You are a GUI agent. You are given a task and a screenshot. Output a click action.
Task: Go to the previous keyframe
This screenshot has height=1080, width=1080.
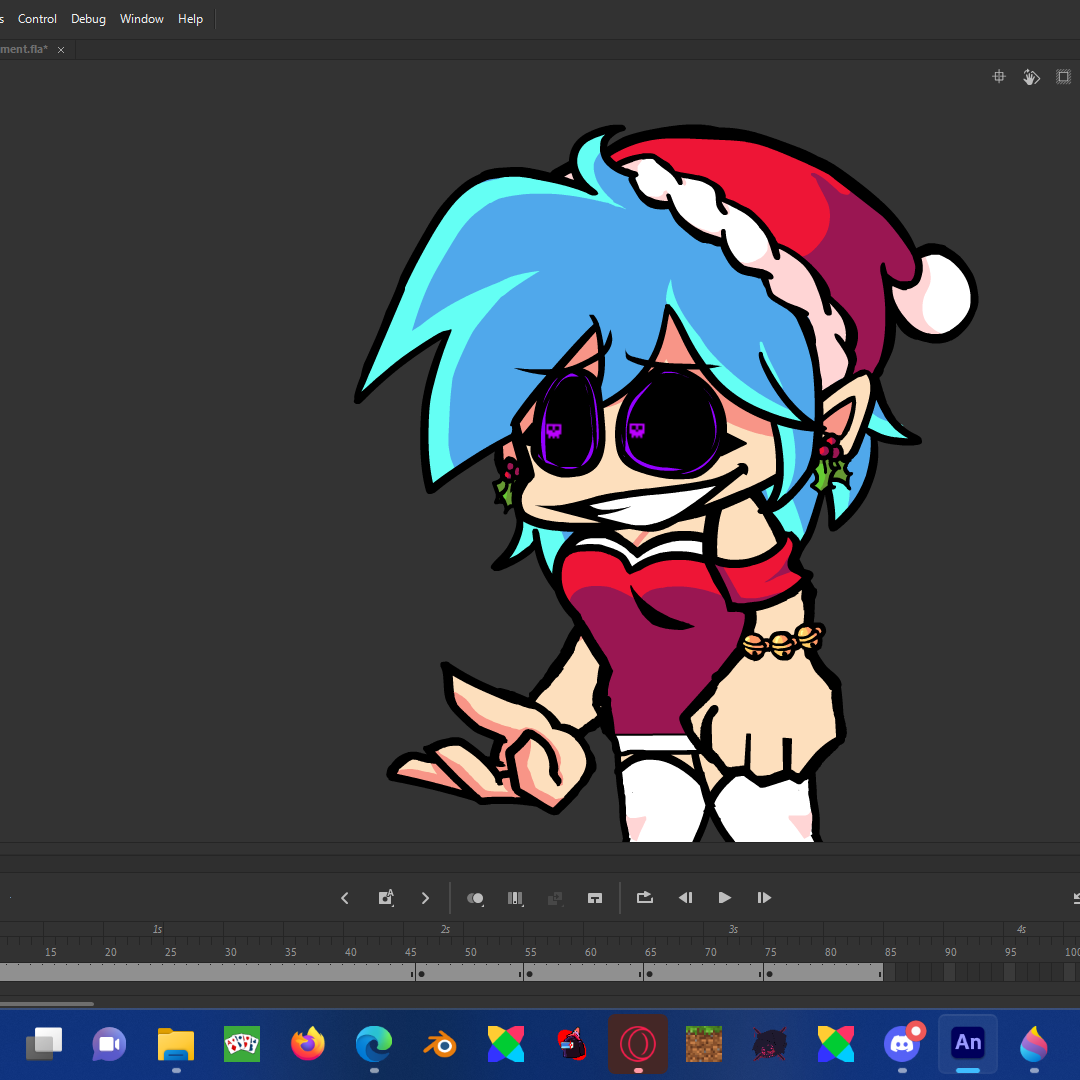[345, 897]
